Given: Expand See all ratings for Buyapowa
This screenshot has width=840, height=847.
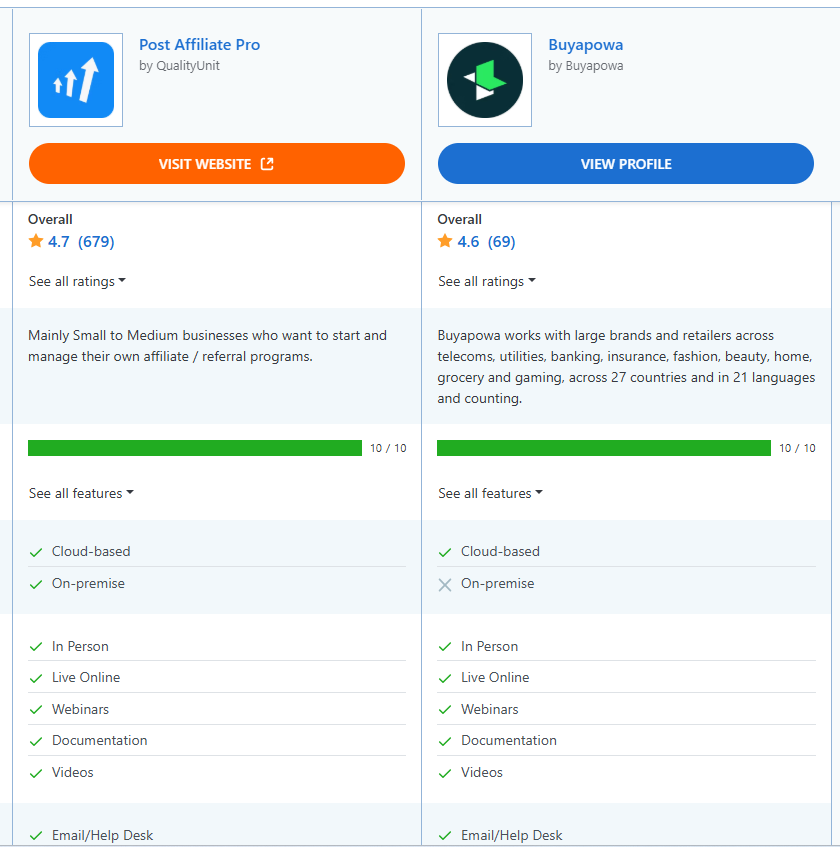Looking at the screenshot, I should (x=486, y=281).
